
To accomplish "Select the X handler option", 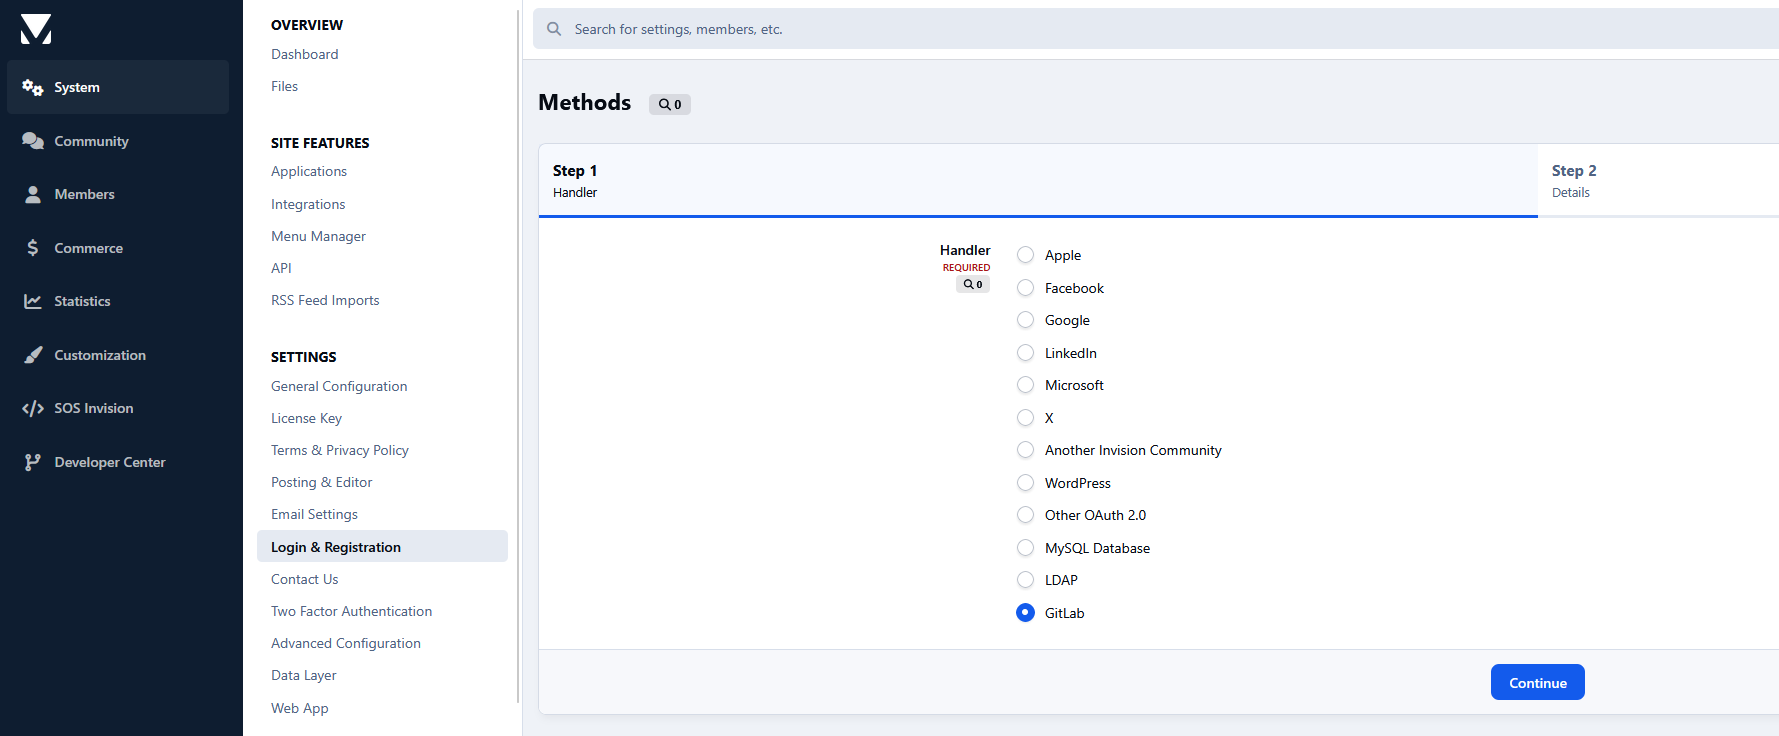I will (1025, 418).
